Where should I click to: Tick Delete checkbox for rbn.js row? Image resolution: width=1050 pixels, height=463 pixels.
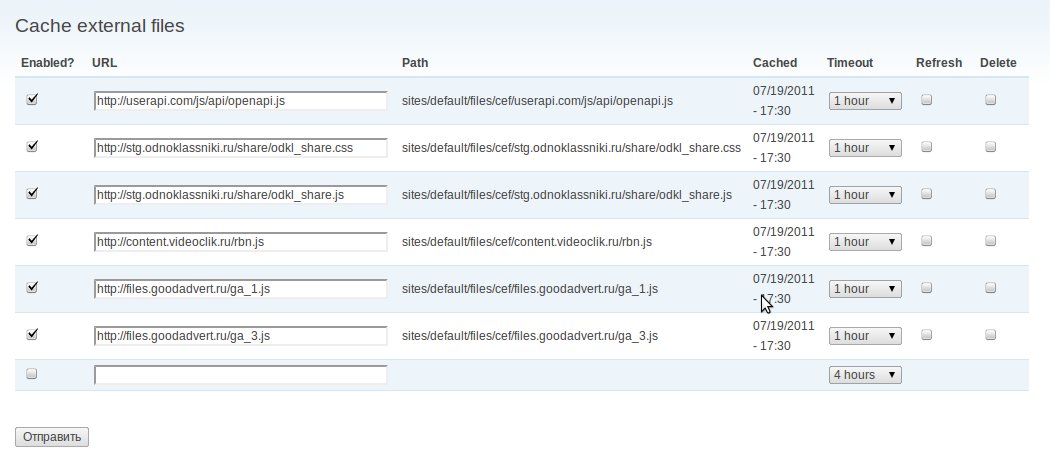(x=990, y=241)
